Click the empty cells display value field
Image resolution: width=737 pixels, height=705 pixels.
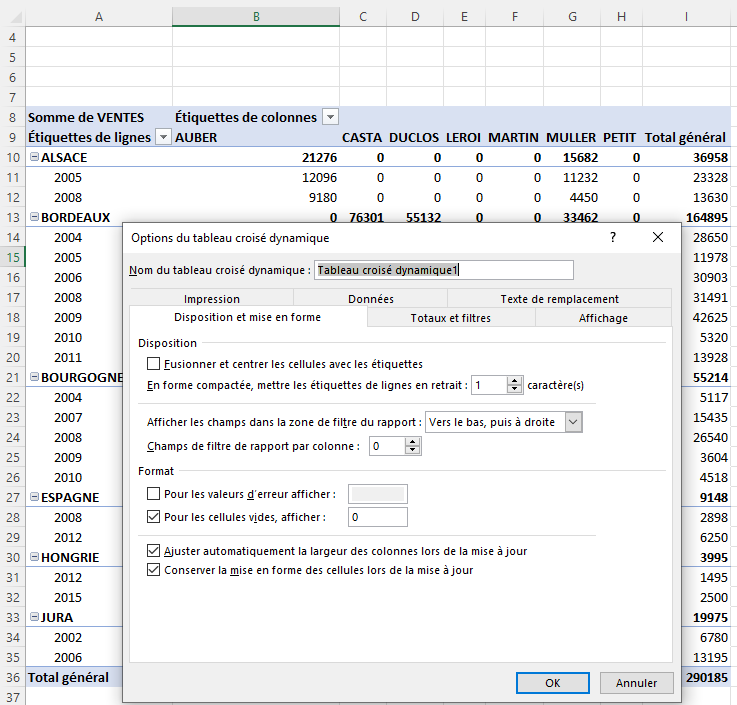378,517
